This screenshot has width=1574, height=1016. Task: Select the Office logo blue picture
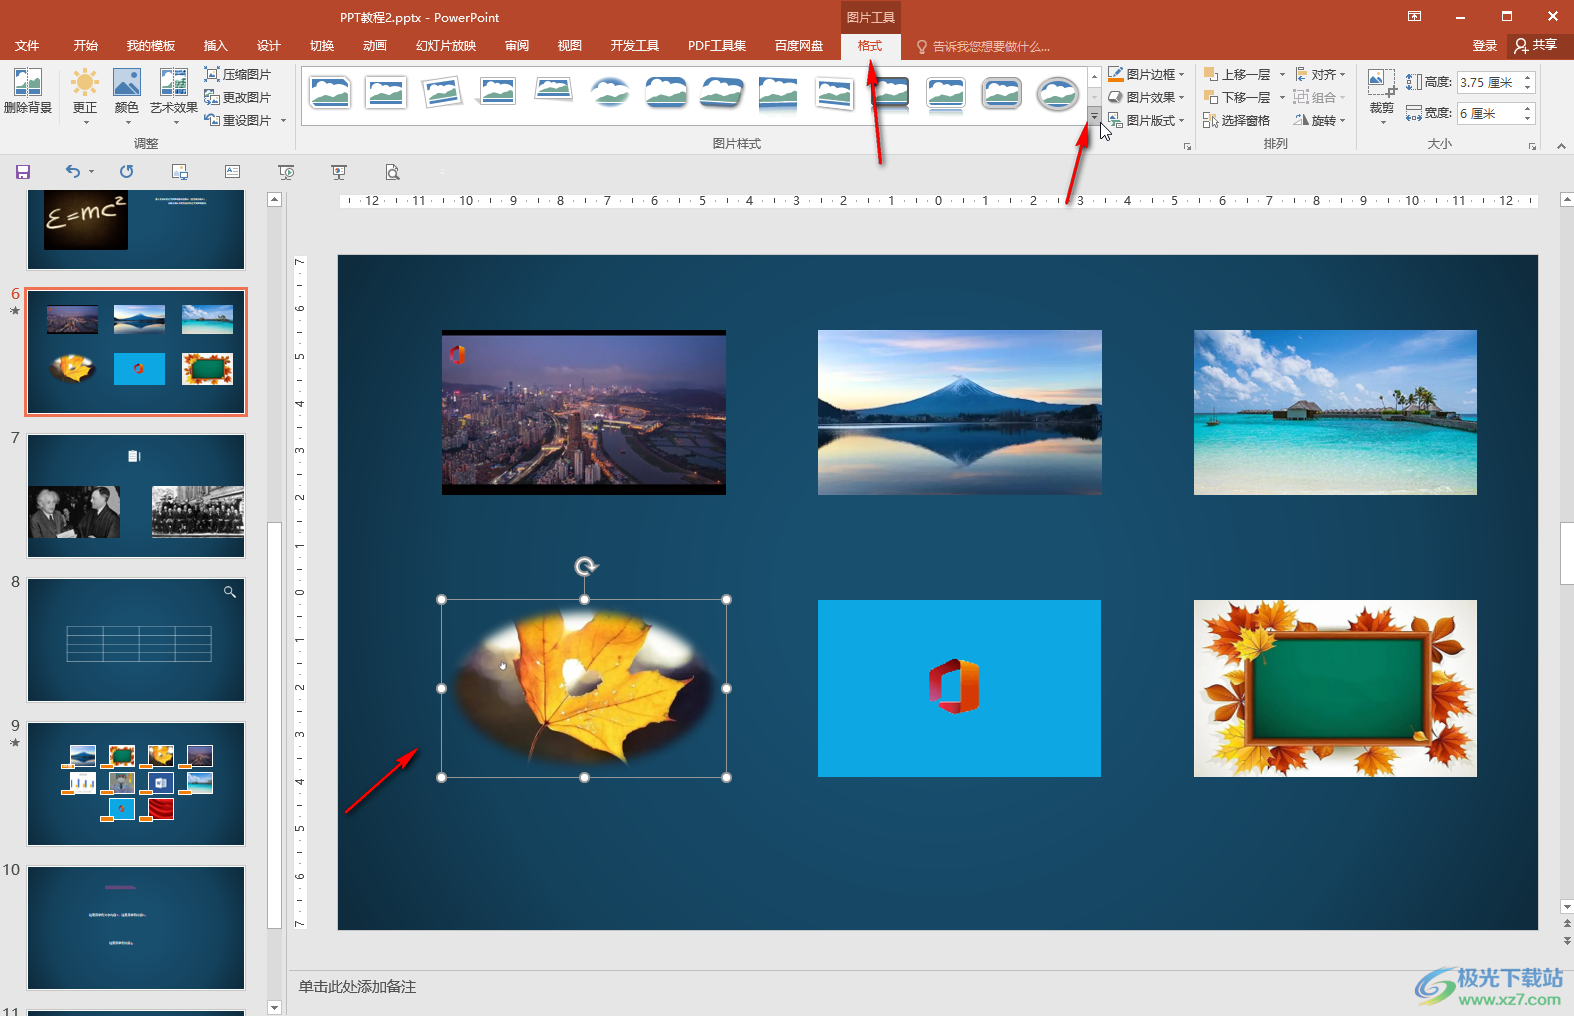pyautogui.click(x=959, y=688)
